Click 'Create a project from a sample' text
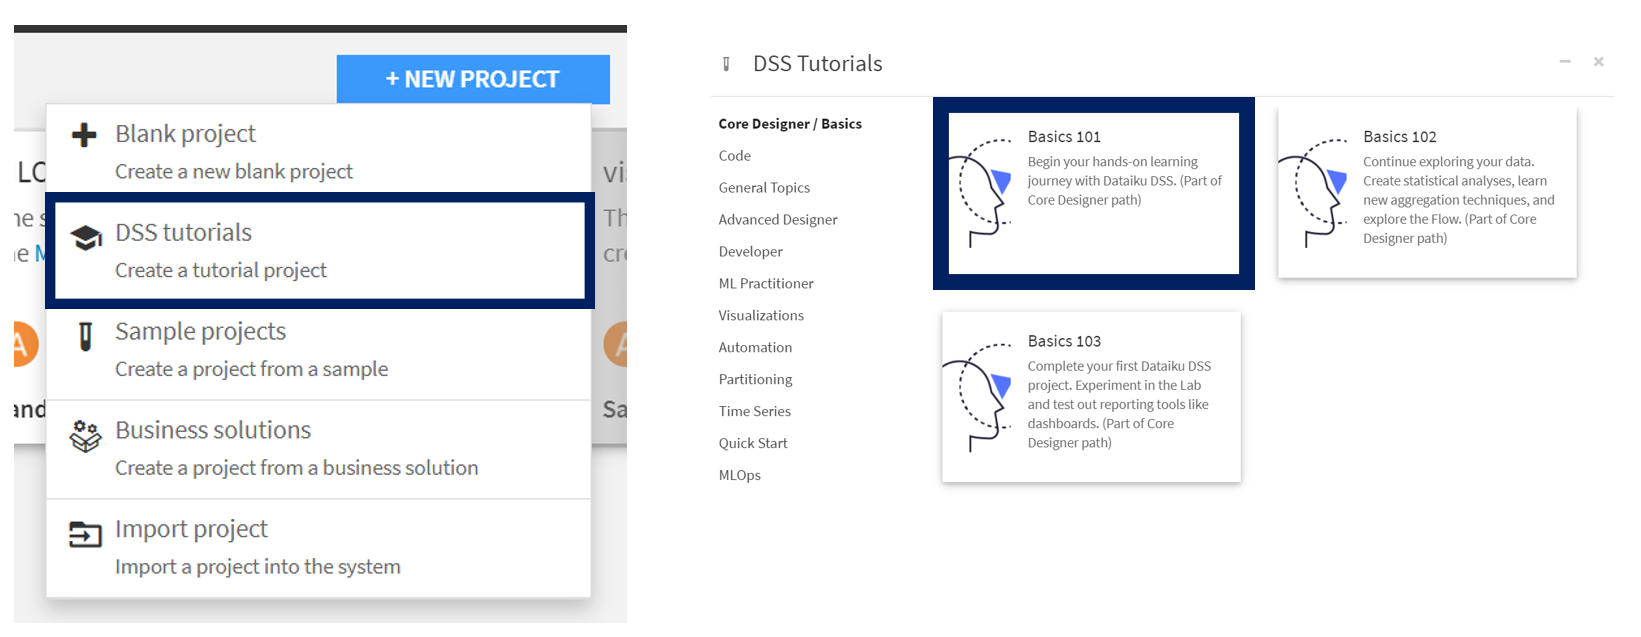 point(252,370)
